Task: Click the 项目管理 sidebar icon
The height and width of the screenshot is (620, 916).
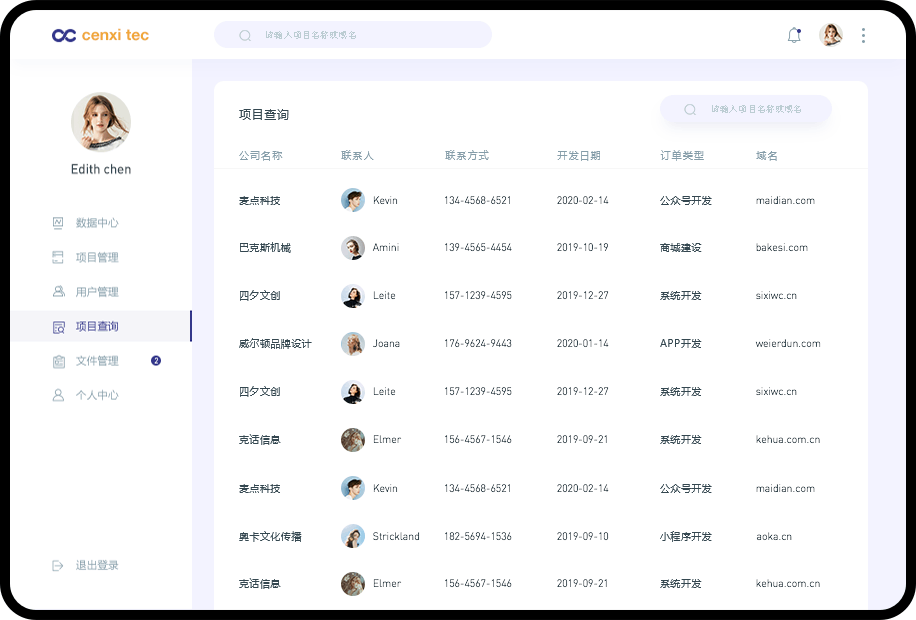Action: 58,257
